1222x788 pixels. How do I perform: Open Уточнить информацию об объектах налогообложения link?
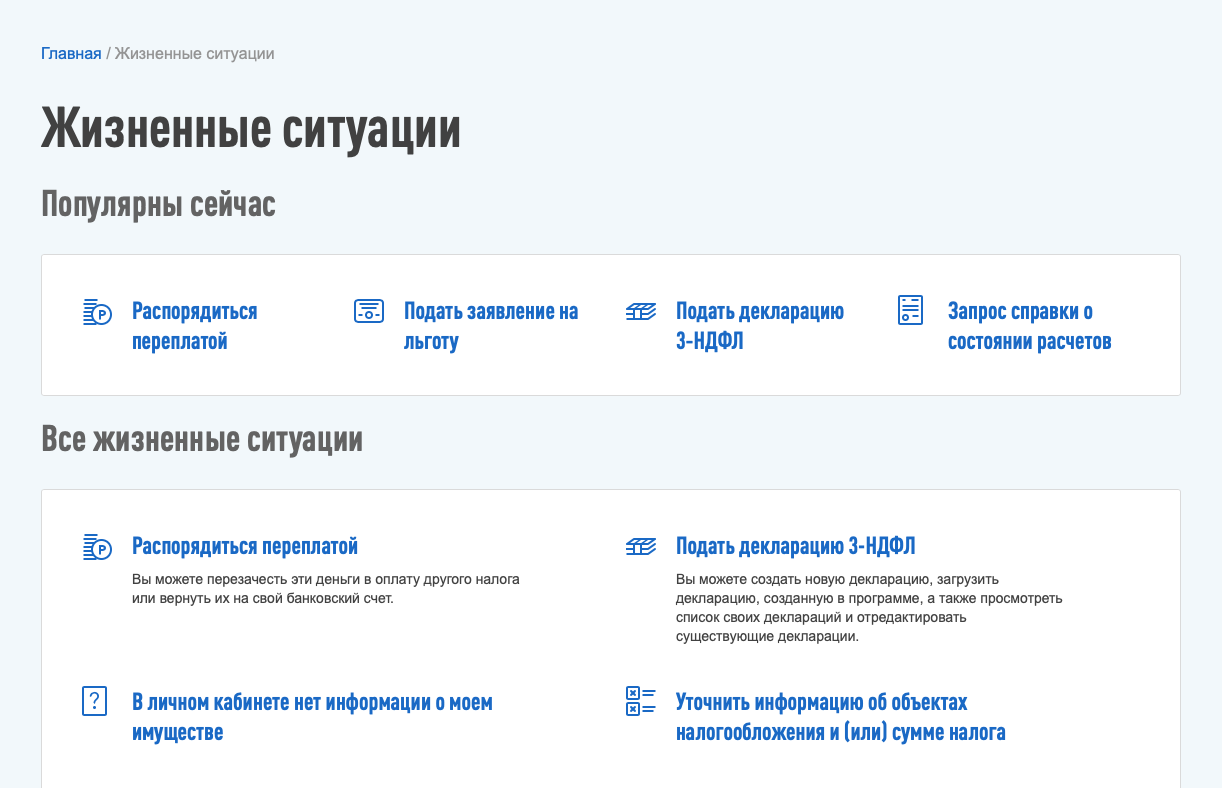[841, 717]
